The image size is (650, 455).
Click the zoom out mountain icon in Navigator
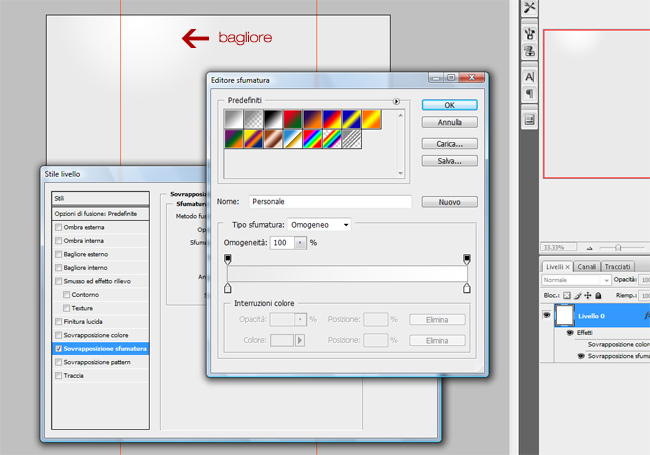pyautogui.click(x=590, y=248)
